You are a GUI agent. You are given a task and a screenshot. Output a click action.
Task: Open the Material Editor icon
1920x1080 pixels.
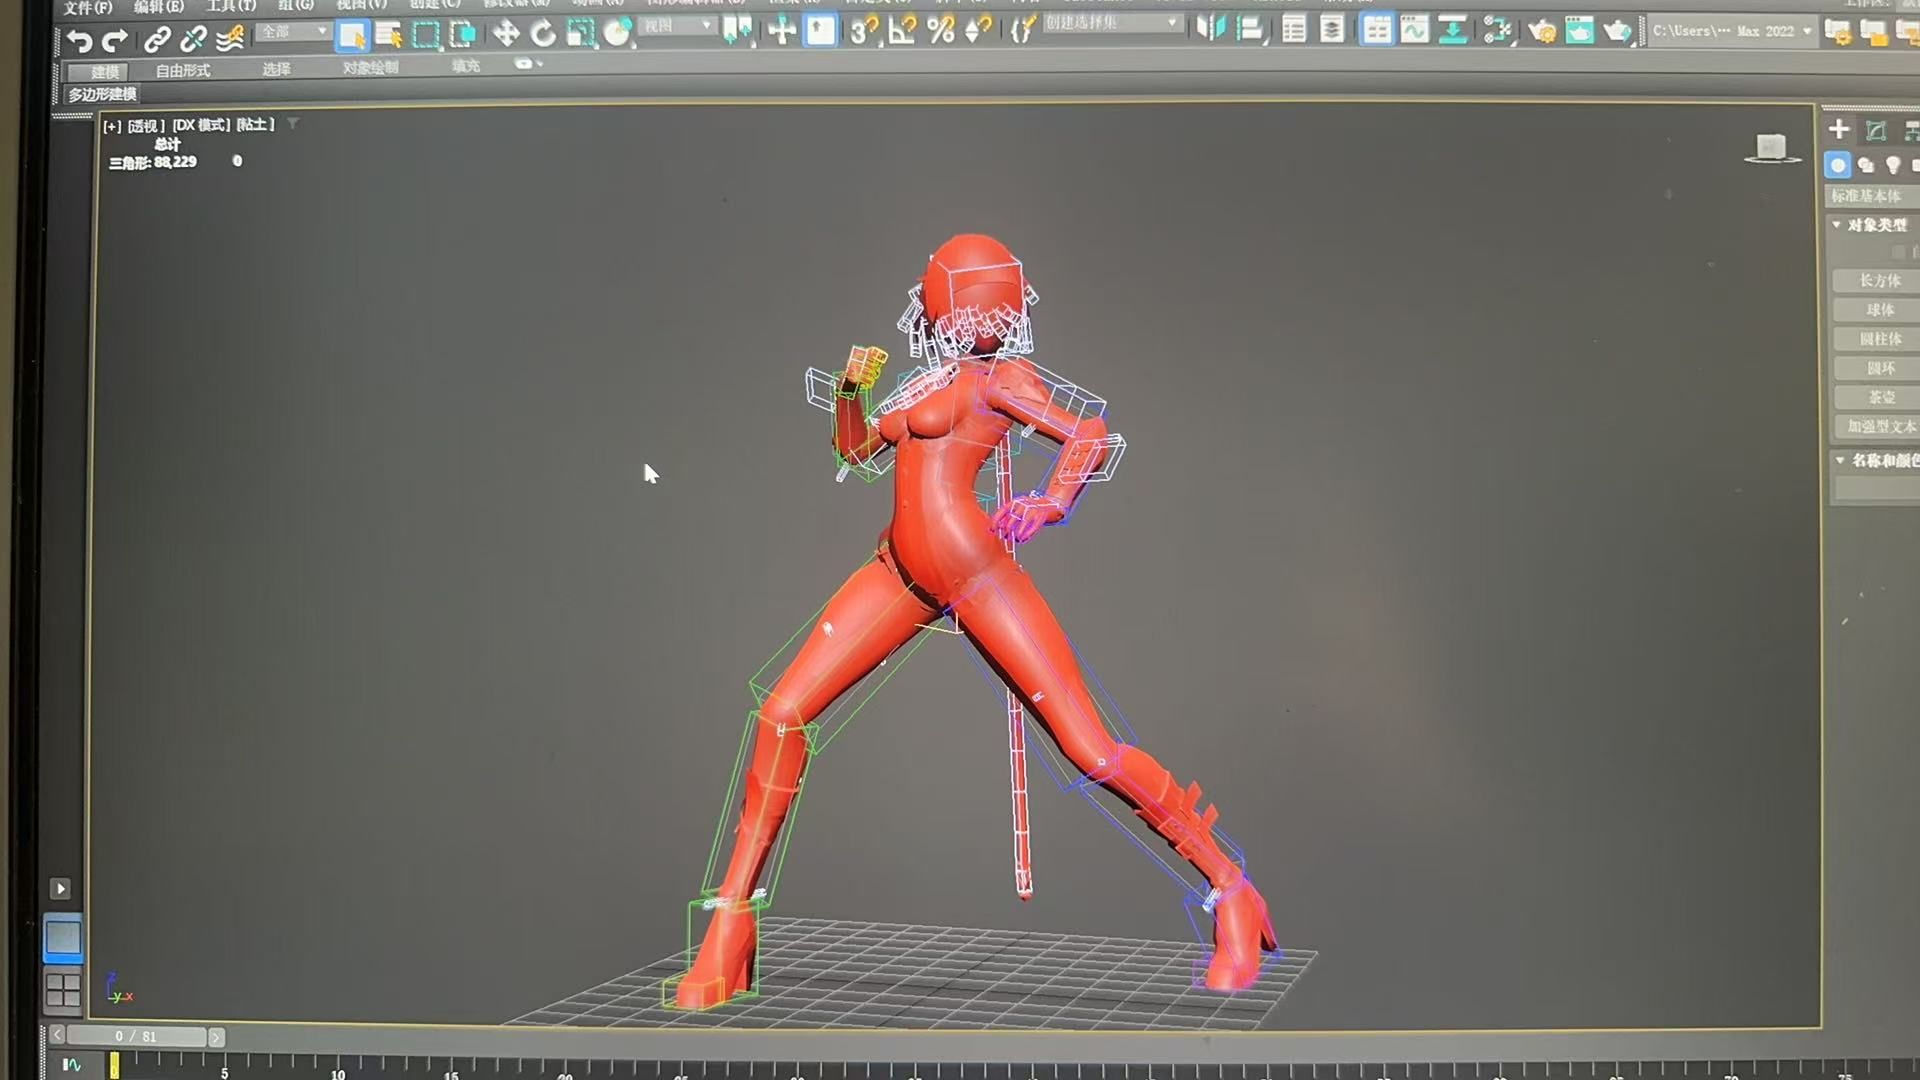1497,31
